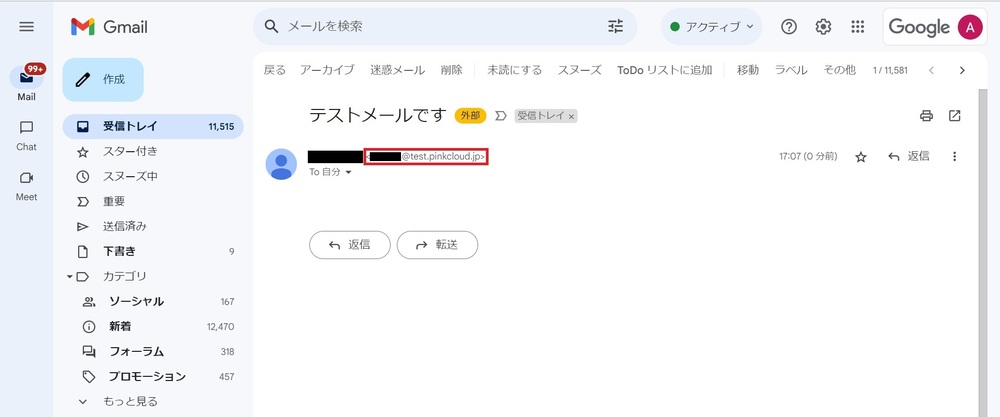1000x417 pixels.
Task: Focus the メールを検索 search field
Action: click(440, 27)
